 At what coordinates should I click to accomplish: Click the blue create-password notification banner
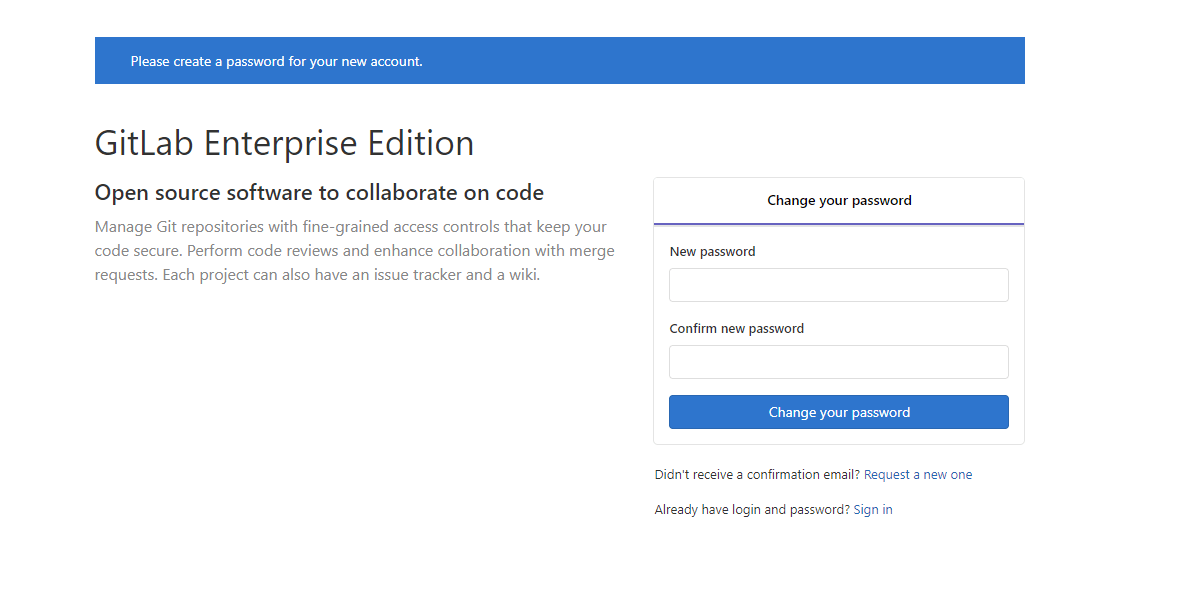click(560, 61)
